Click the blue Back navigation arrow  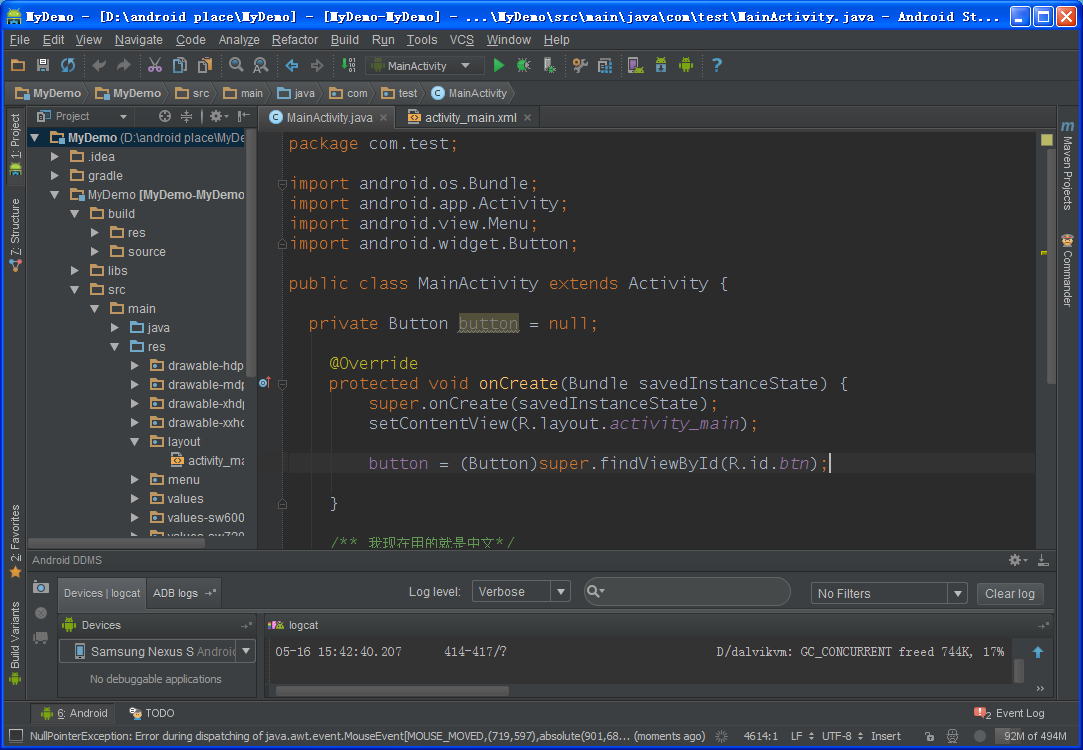tap(292, 66)
